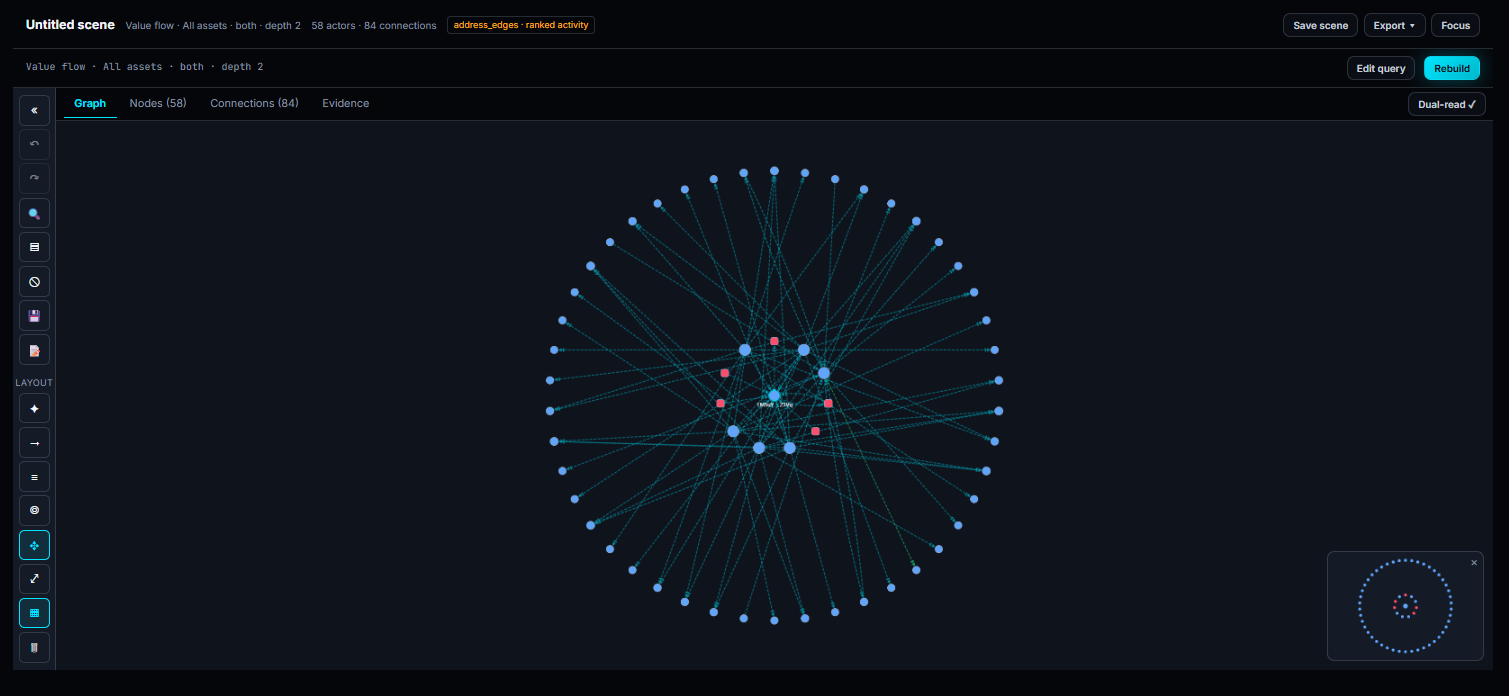
Task: Open the Export dropdown menu
Action: click(x=1394, y=25)
